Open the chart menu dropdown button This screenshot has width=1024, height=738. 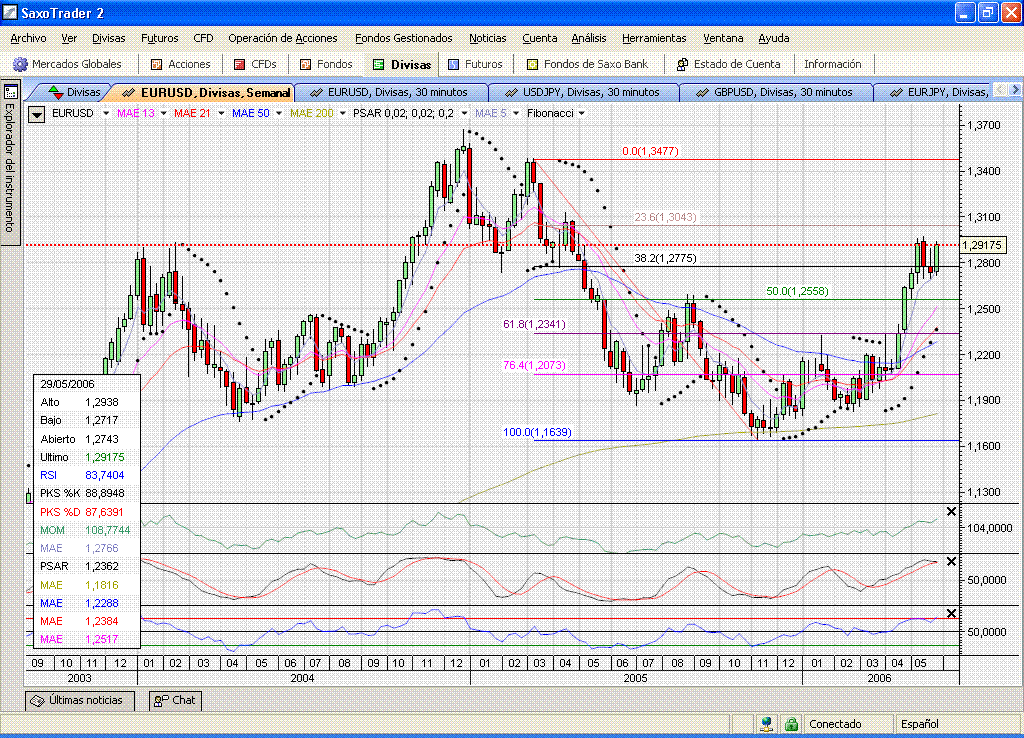pos(37,114)
